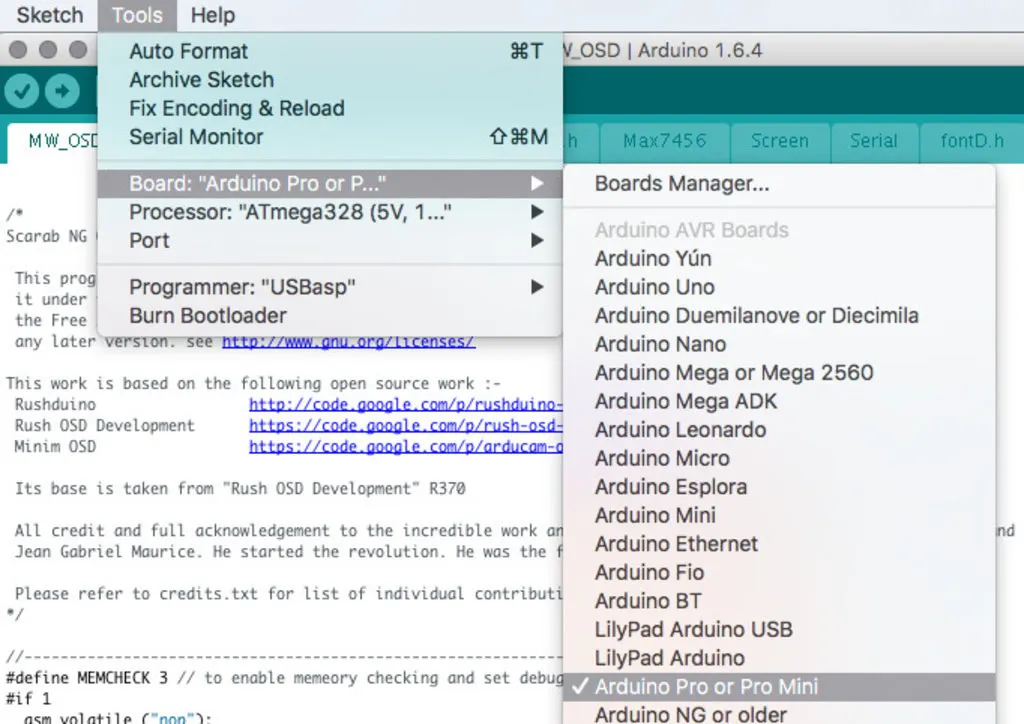Image resolution: width=1024 pixels, height=724 pixels.
Task: Choose Auto Format from Tools menu
Action: pyautogui.click(x=189, y=52)
